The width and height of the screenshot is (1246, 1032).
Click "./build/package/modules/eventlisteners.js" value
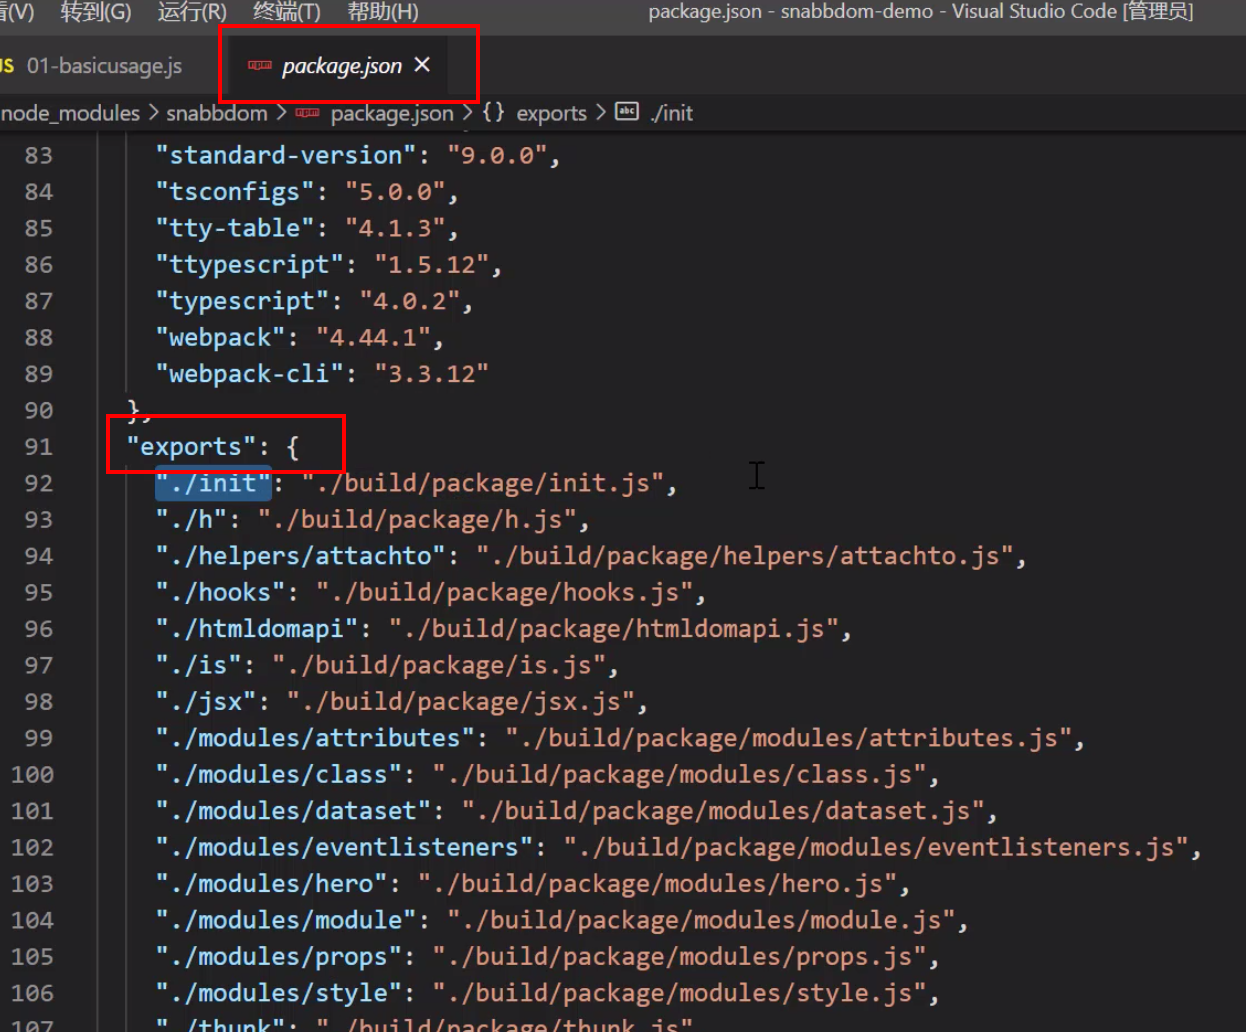(876, 848)
